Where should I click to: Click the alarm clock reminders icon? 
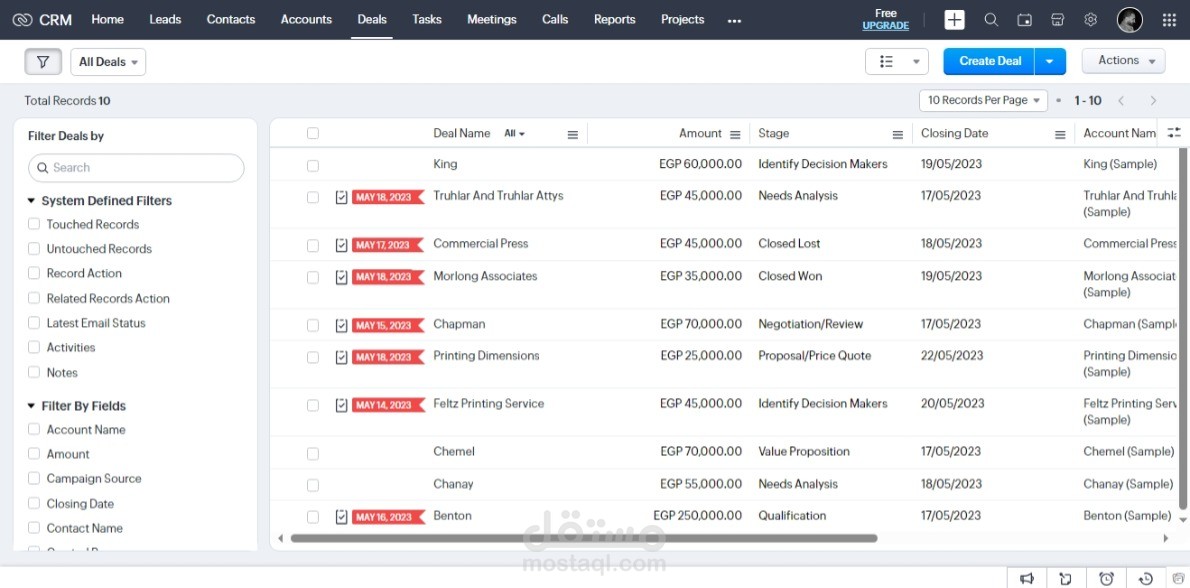(1107, 579)
